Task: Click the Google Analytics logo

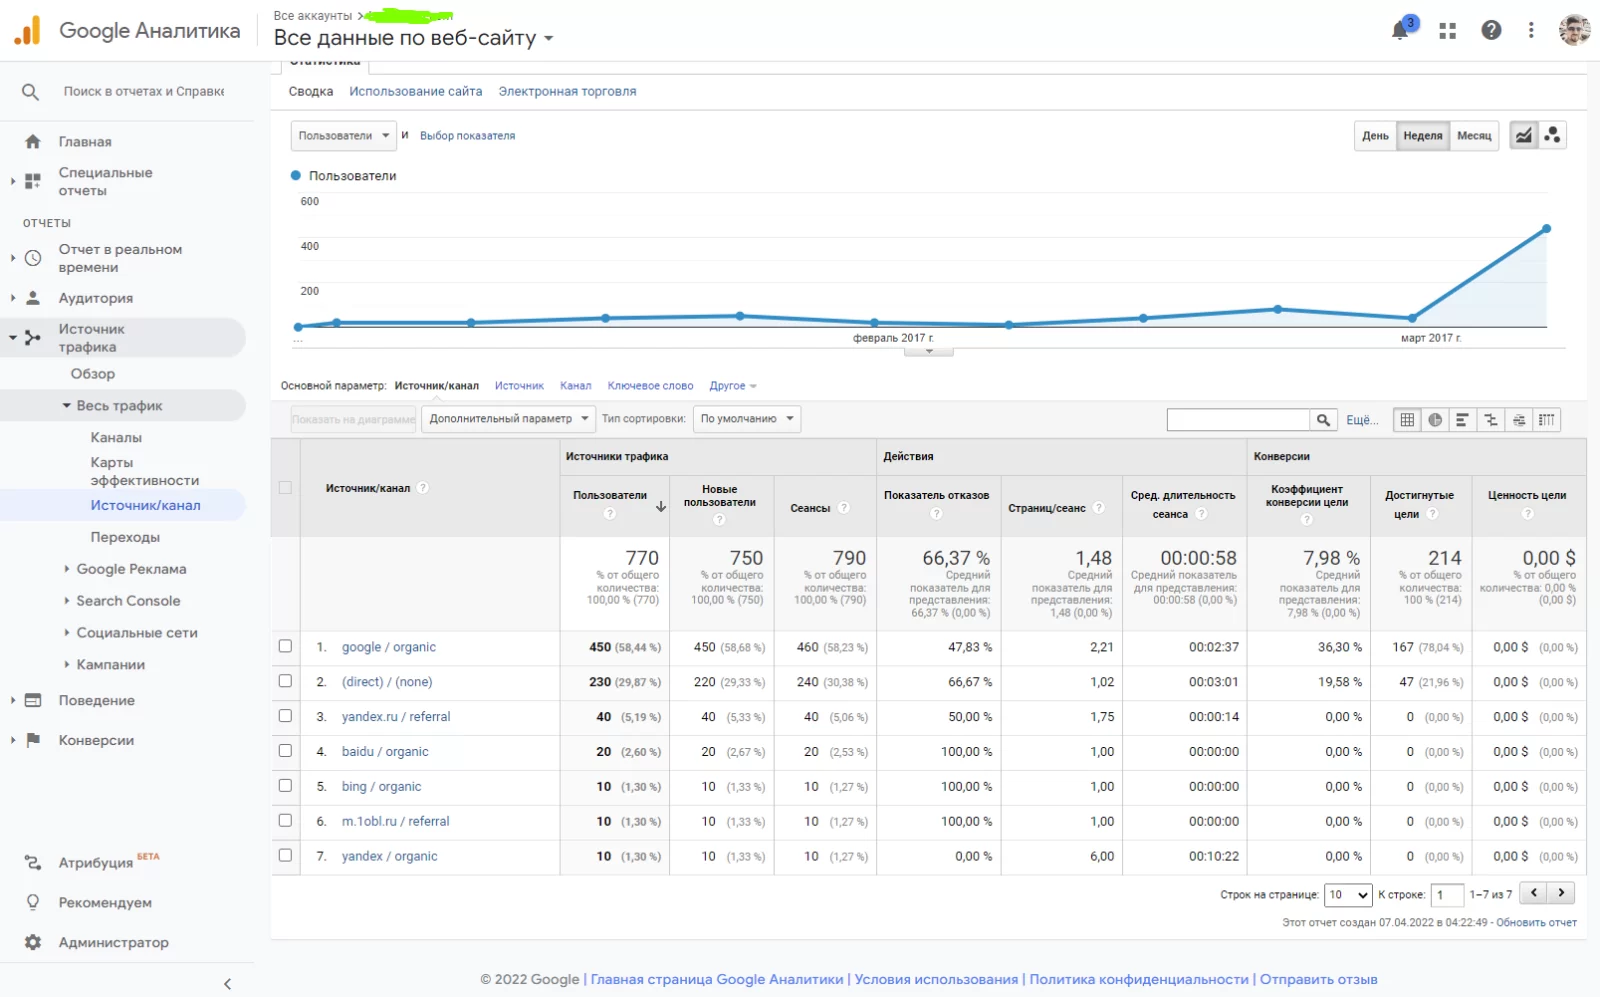Action: pos(27,31)
